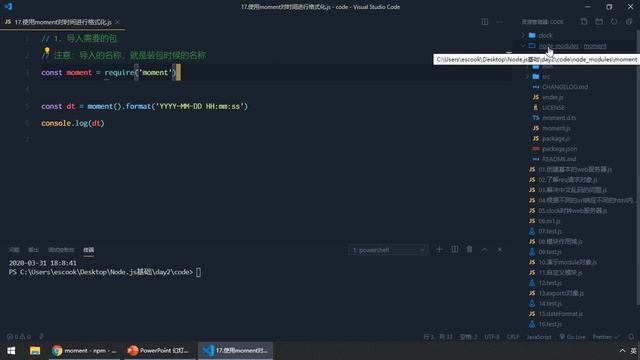Open ender.js in the Explorer
This screenshot has width=640, height=360.
pos(553,97)
